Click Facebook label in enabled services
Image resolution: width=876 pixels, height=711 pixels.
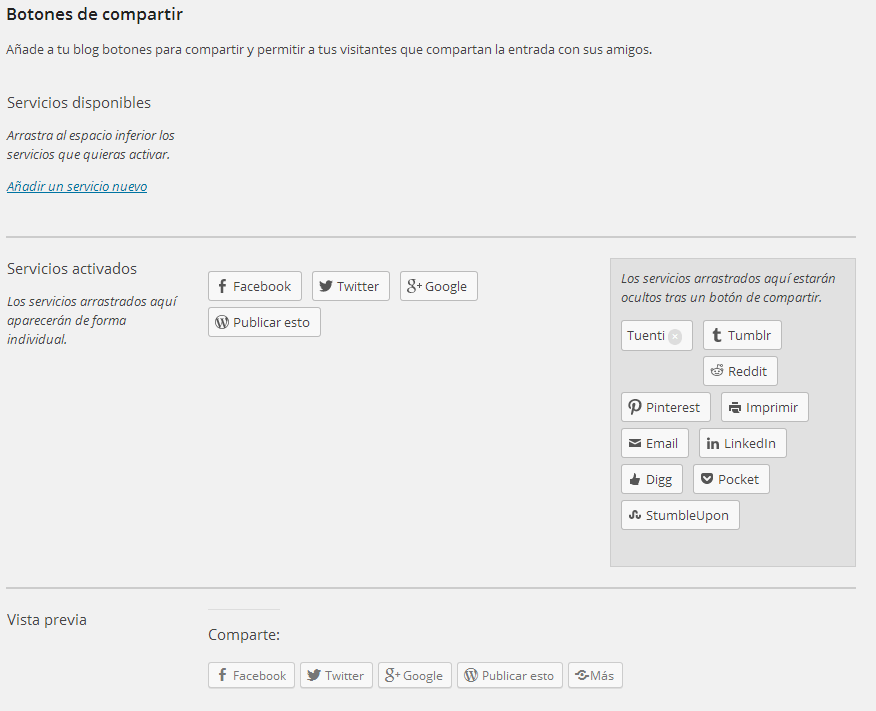click(x=262, y=287)
